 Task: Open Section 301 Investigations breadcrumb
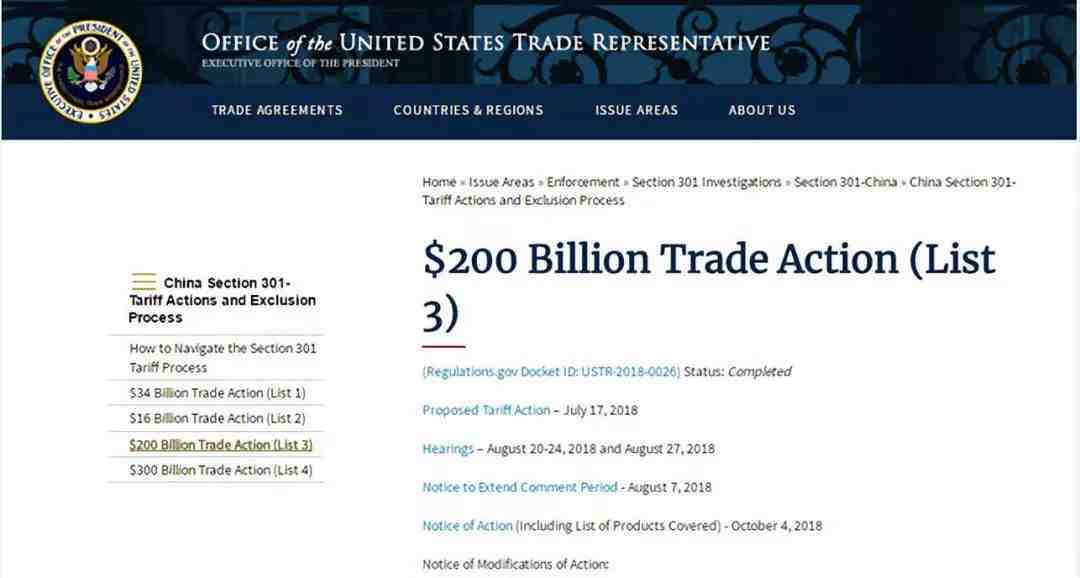707,182
